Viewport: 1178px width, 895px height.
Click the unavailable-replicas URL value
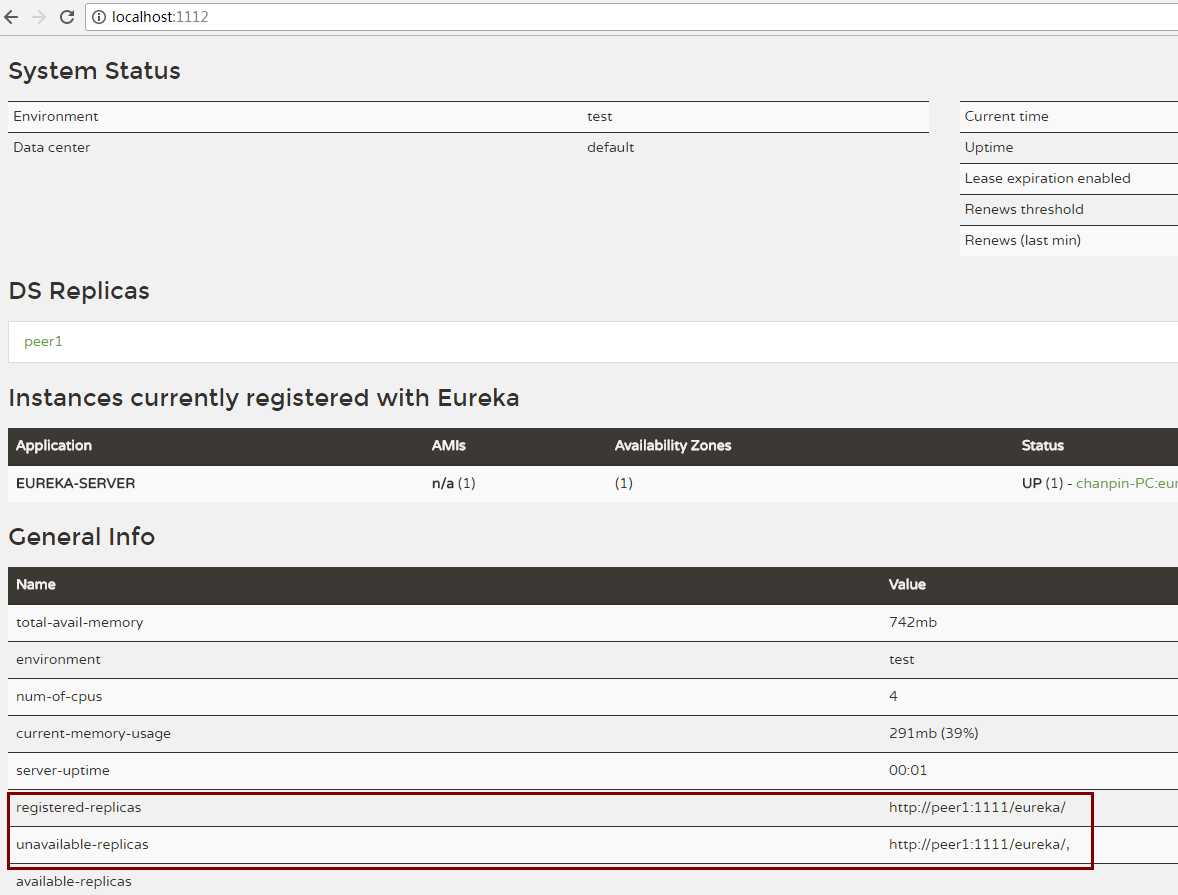pos(979,844)
